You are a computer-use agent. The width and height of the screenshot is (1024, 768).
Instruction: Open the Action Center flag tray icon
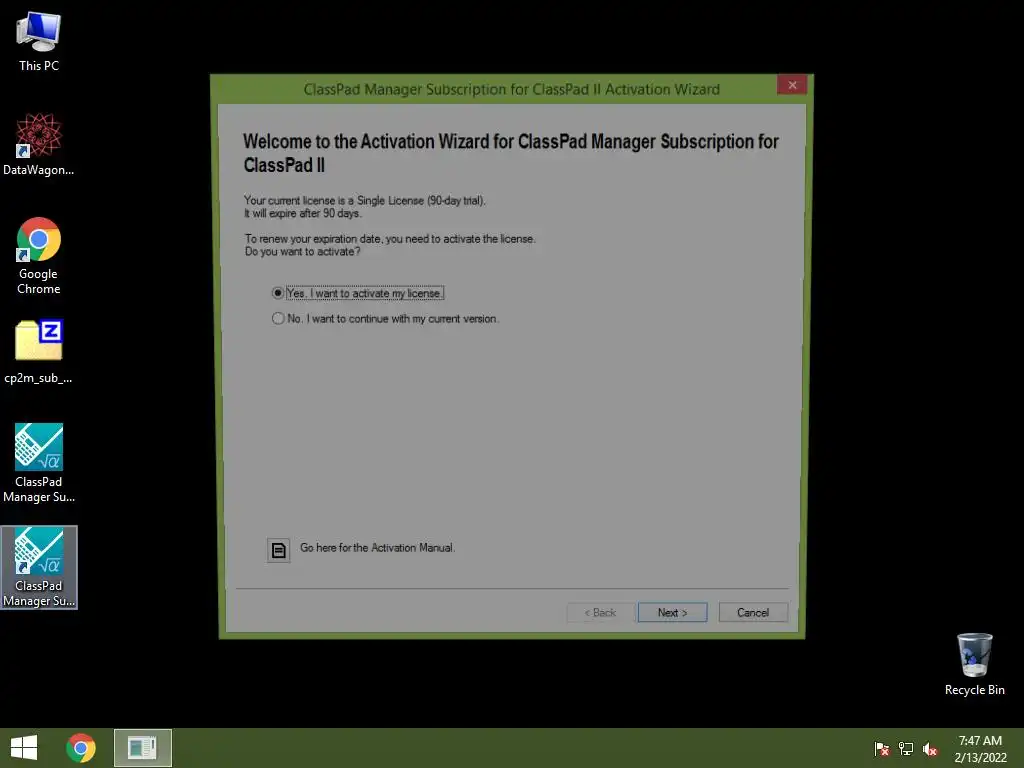tap(882, 749)
